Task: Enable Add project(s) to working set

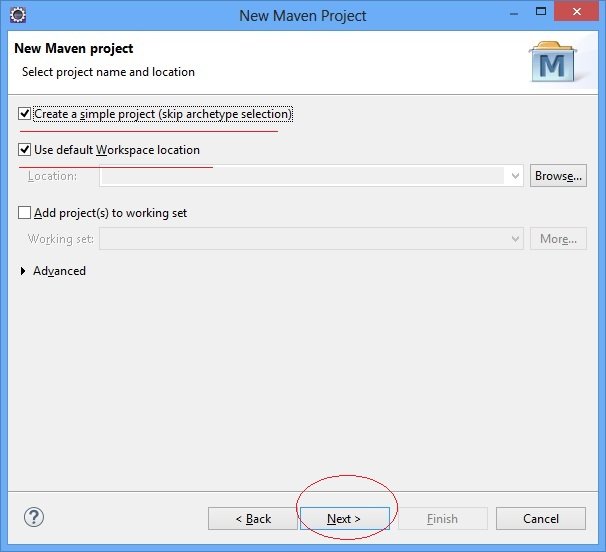Action: [x=24, y=213]
